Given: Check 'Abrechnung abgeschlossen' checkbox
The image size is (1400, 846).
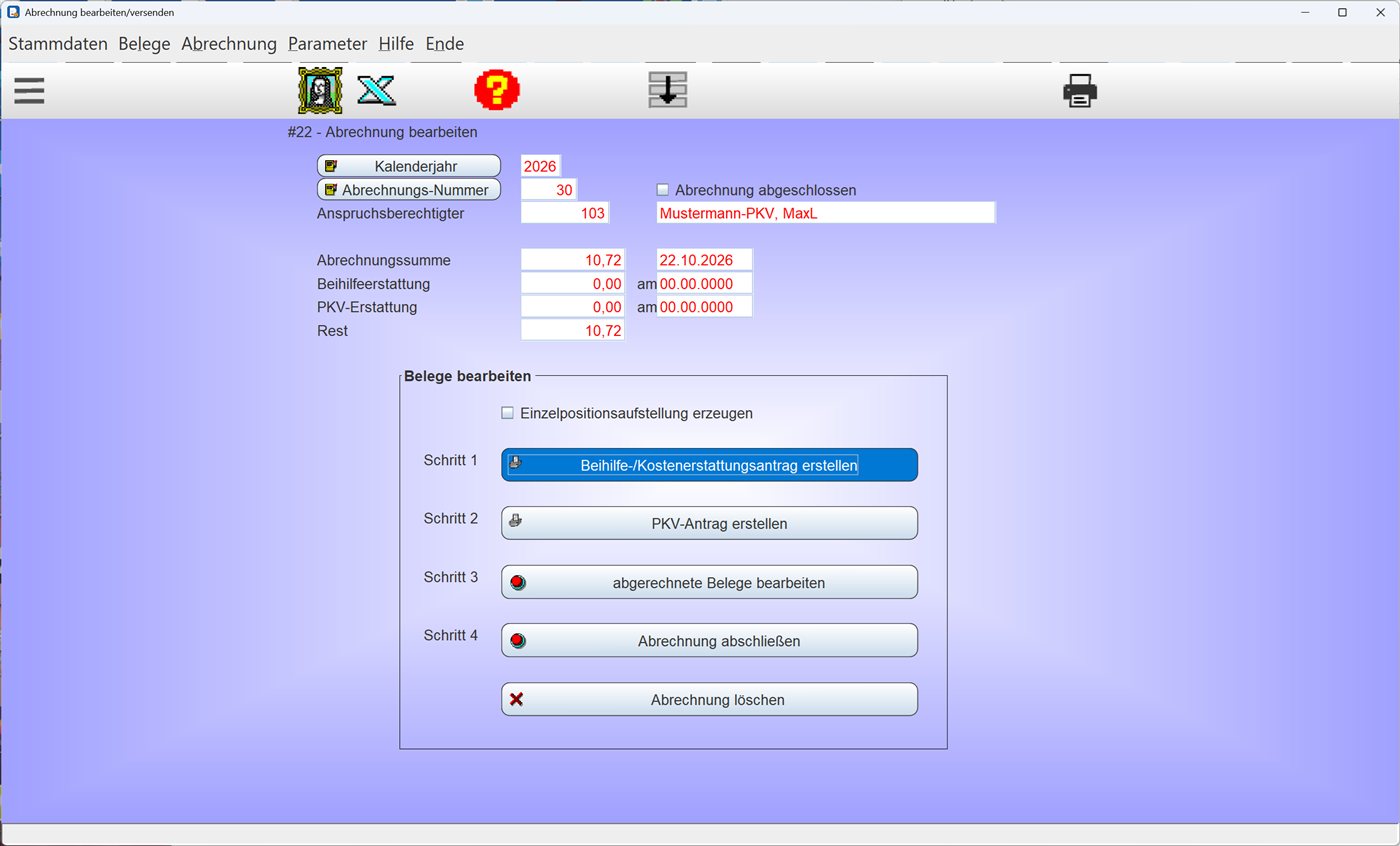Looking at the screenshot, I should (x=662, y=190).
